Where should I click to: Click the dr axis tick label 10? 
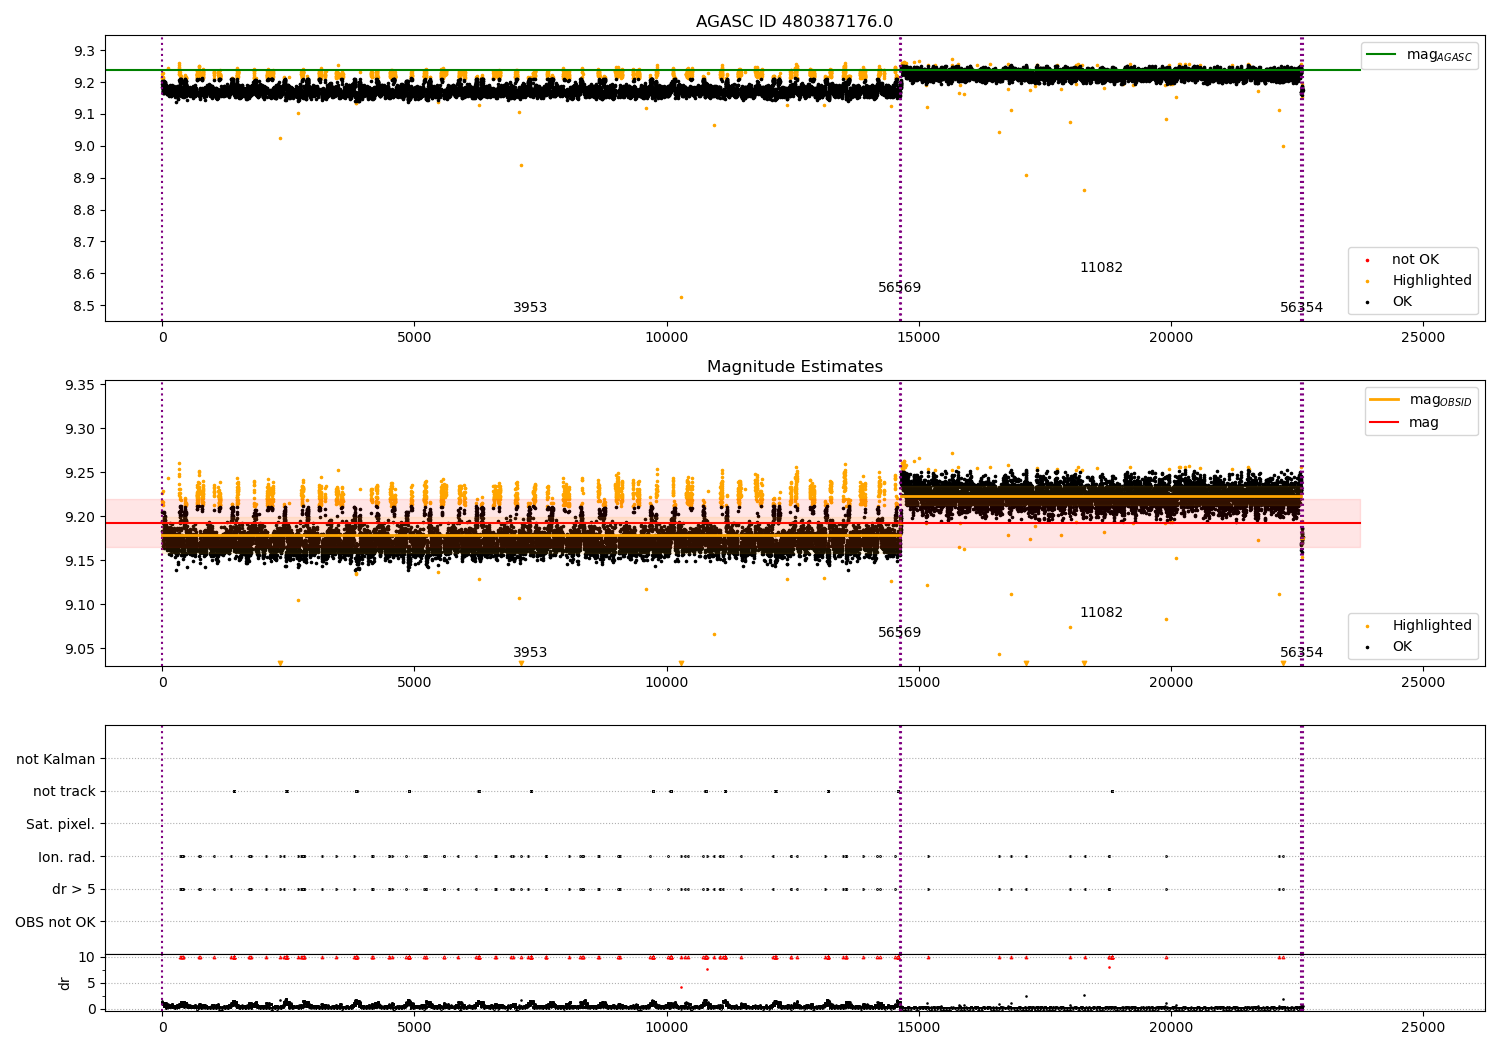pos(87,958)
